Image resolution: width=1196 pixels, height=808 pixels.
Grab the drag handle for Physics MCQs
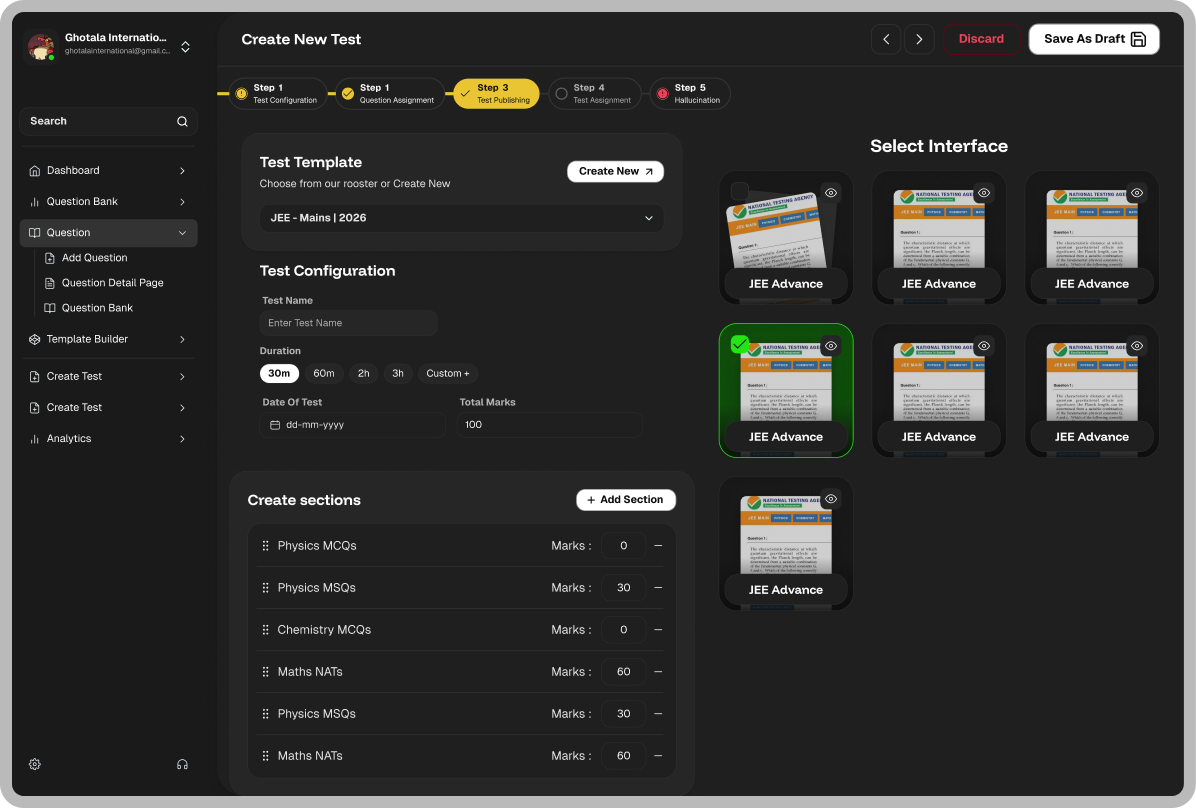coord(265,546)
